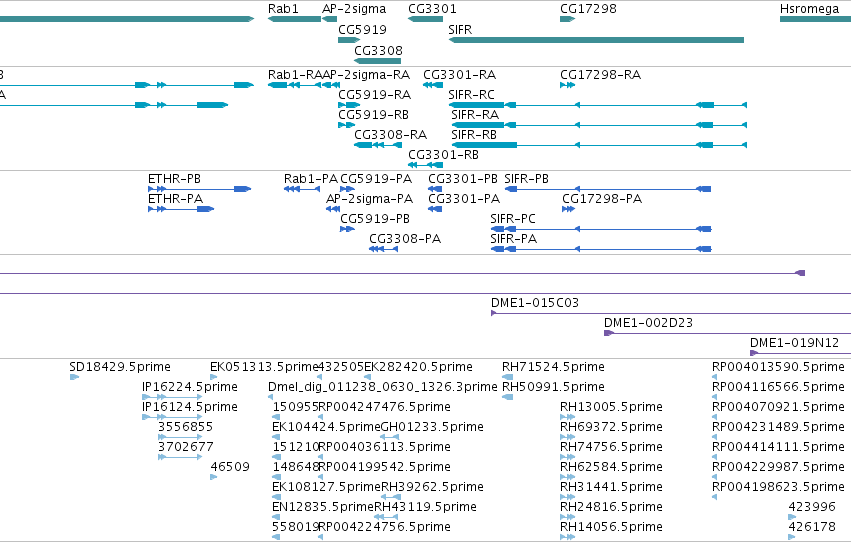Click the Rab1-PA protein label

pyautogui.click(x=310, y=179)
